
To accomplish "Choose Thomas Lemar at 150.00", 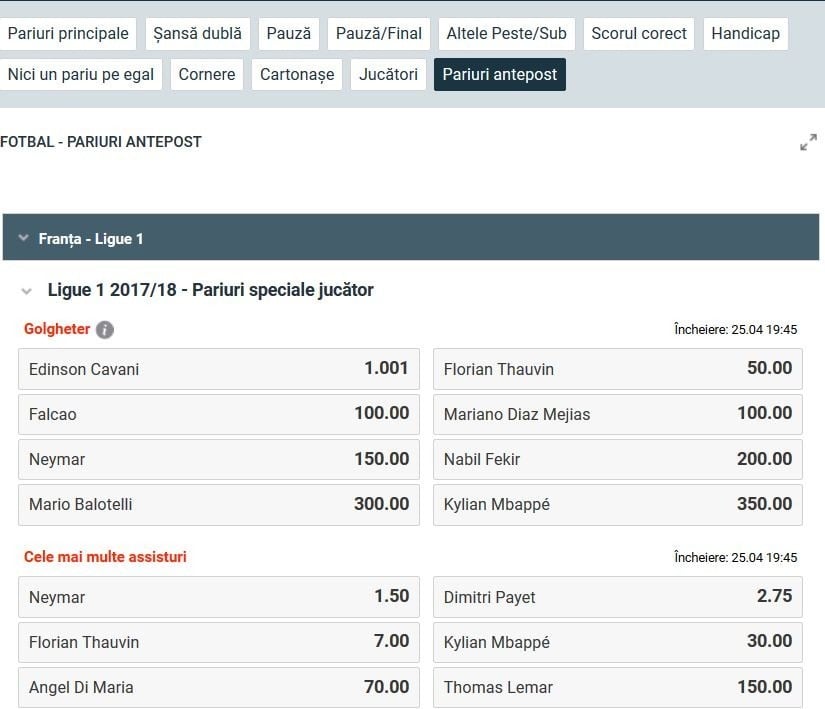I will tap(617, 687).
